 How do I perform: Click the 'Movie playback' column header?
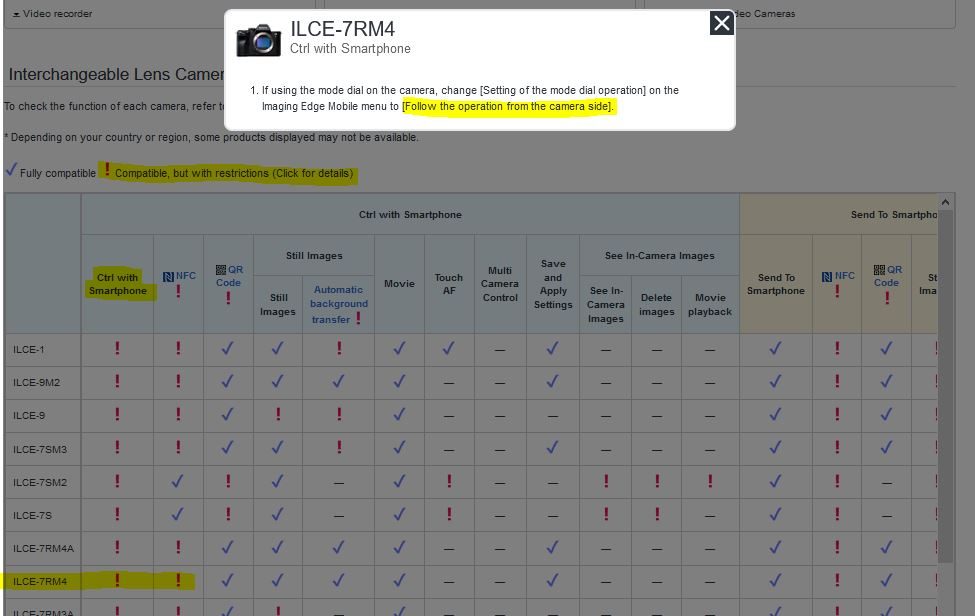coord(710,305)
